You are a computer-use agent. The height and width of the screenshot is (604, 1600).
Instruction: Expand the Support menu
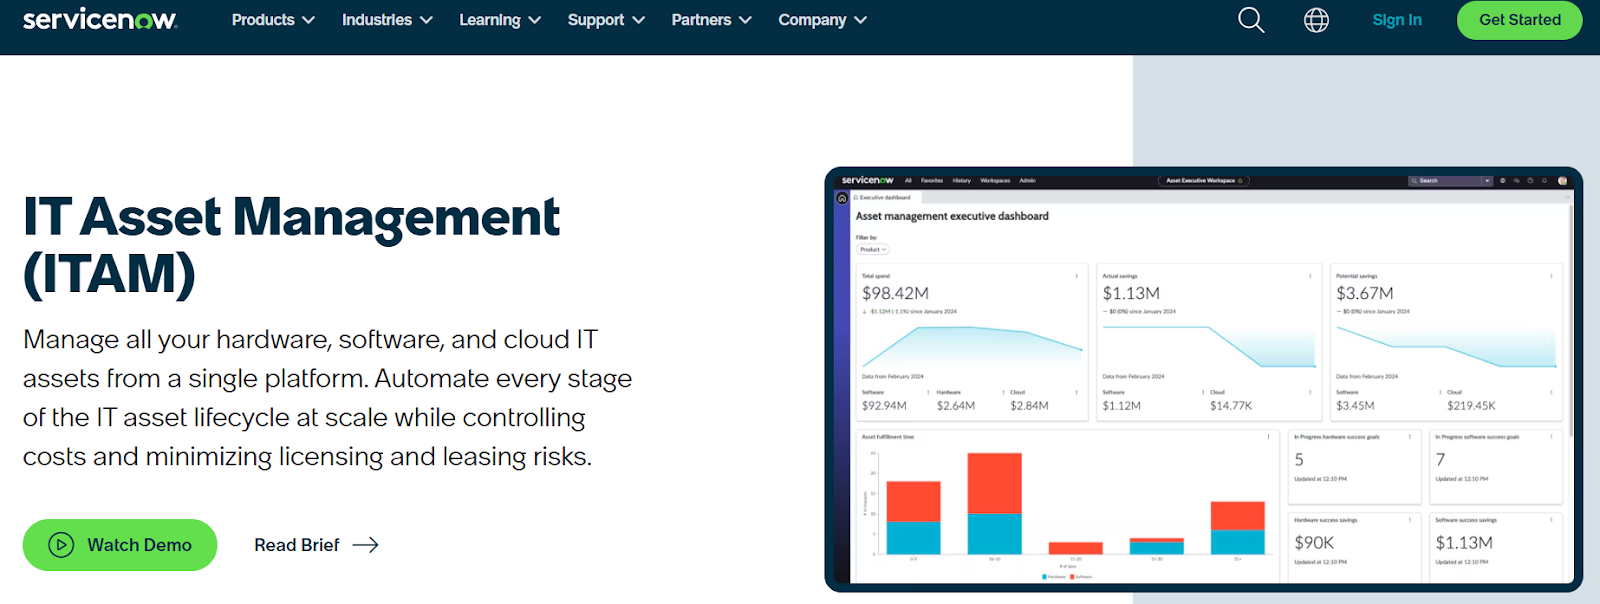tap(606, 20)
